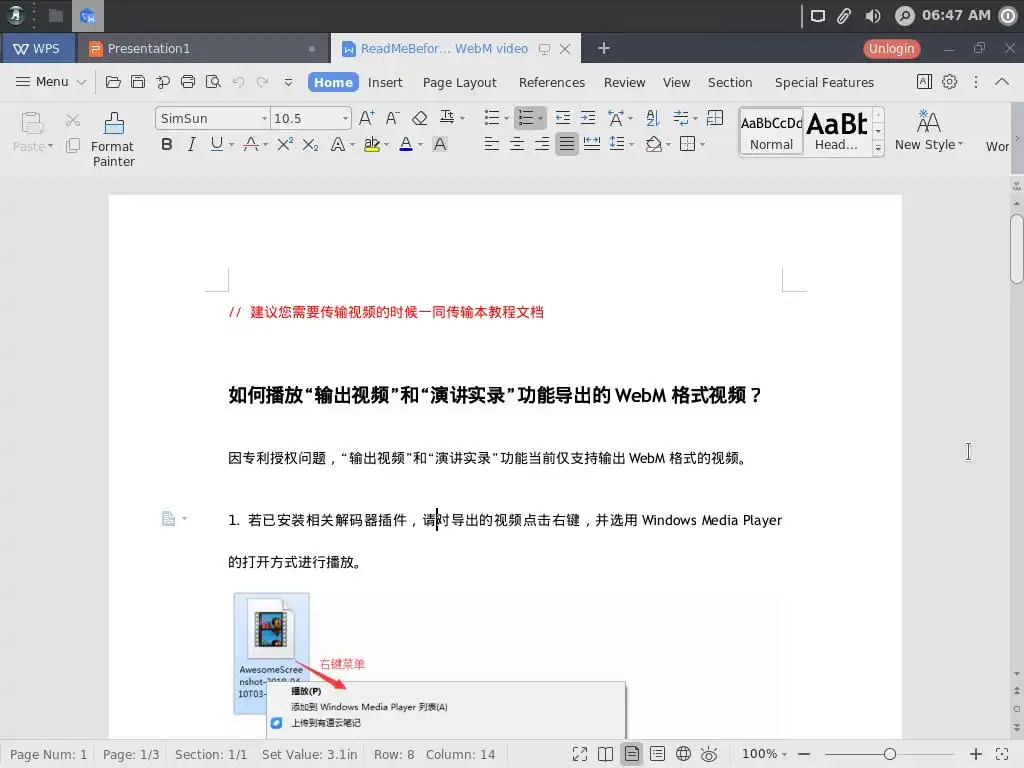Switch to Web Layout view icon
The image size is (1024, 768).
pos(683,754)
